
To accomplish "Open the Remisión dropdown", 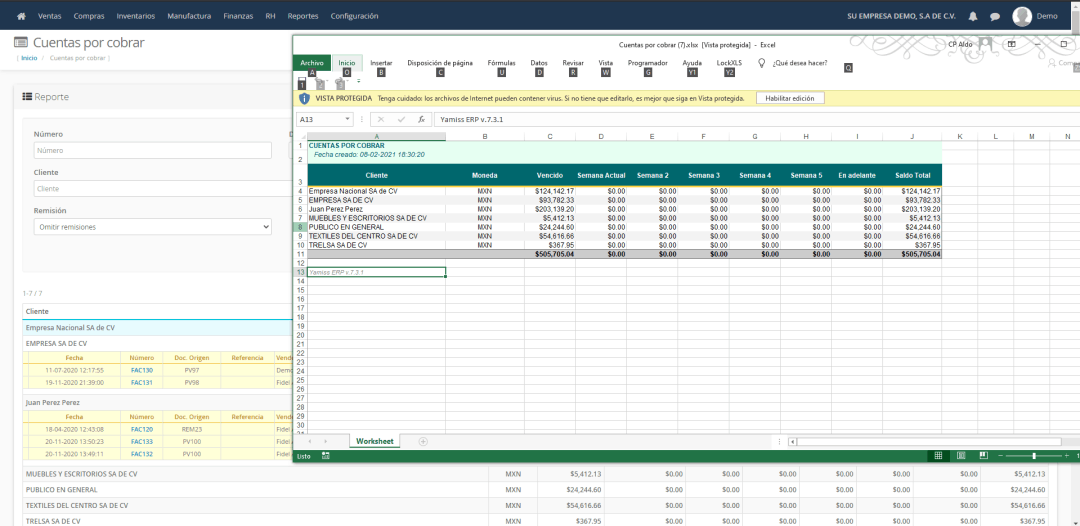I will [152, 227].
